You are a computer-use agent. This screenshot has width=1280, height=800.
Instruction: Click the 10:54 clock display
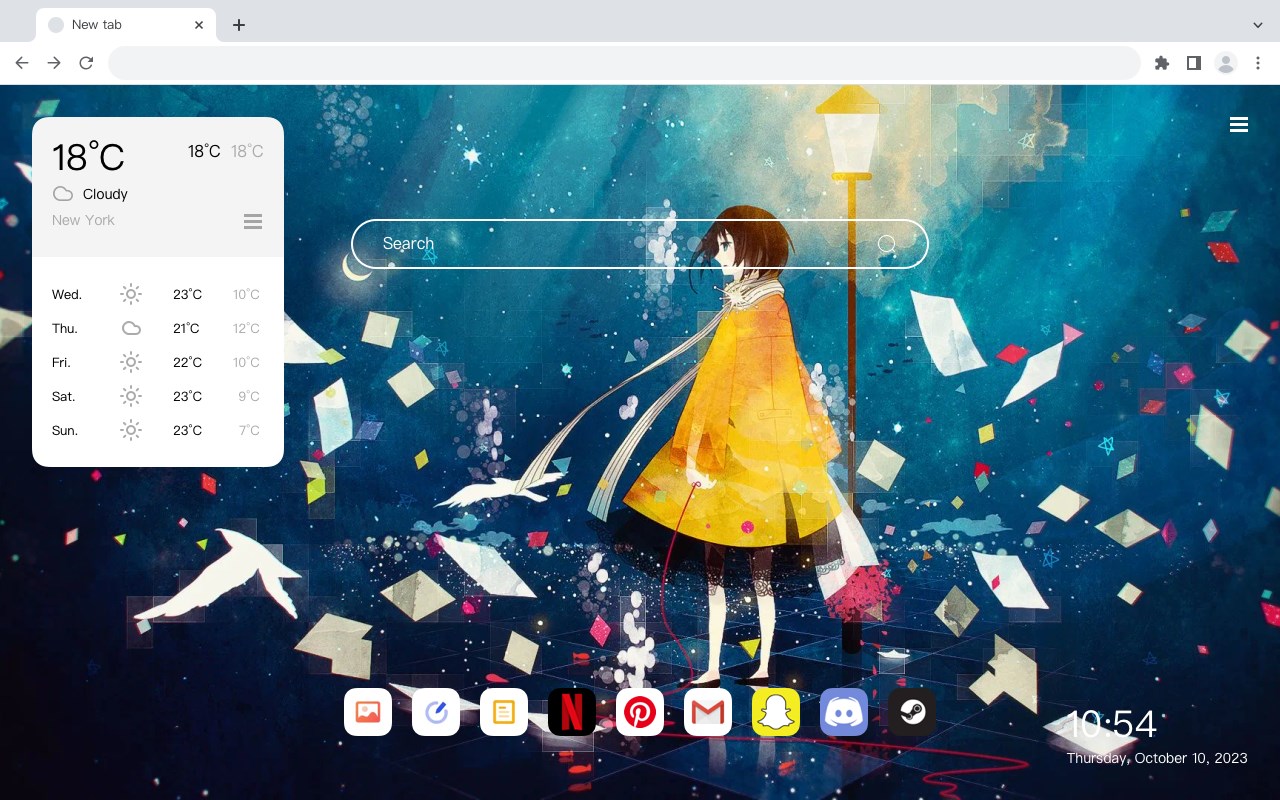1113,724
